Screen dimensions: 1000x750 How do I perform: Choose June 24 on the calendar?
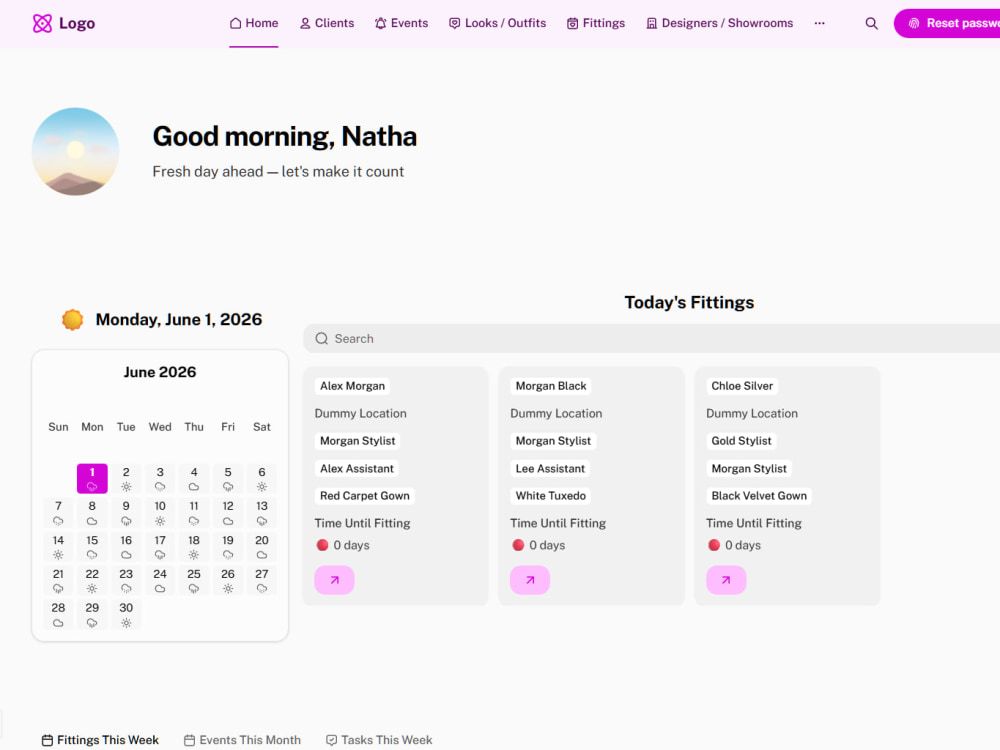click(x=160, y=580)
